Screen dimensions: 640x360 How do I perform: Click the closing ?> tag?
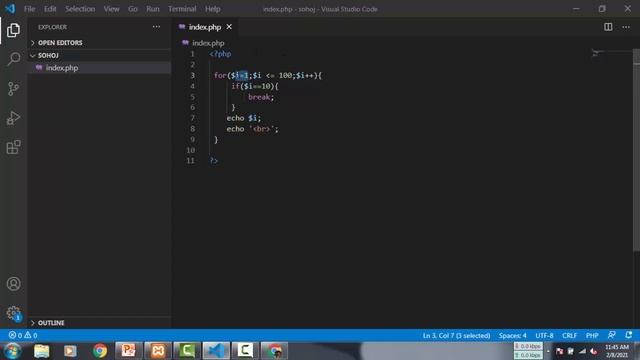tap(214, 161)
